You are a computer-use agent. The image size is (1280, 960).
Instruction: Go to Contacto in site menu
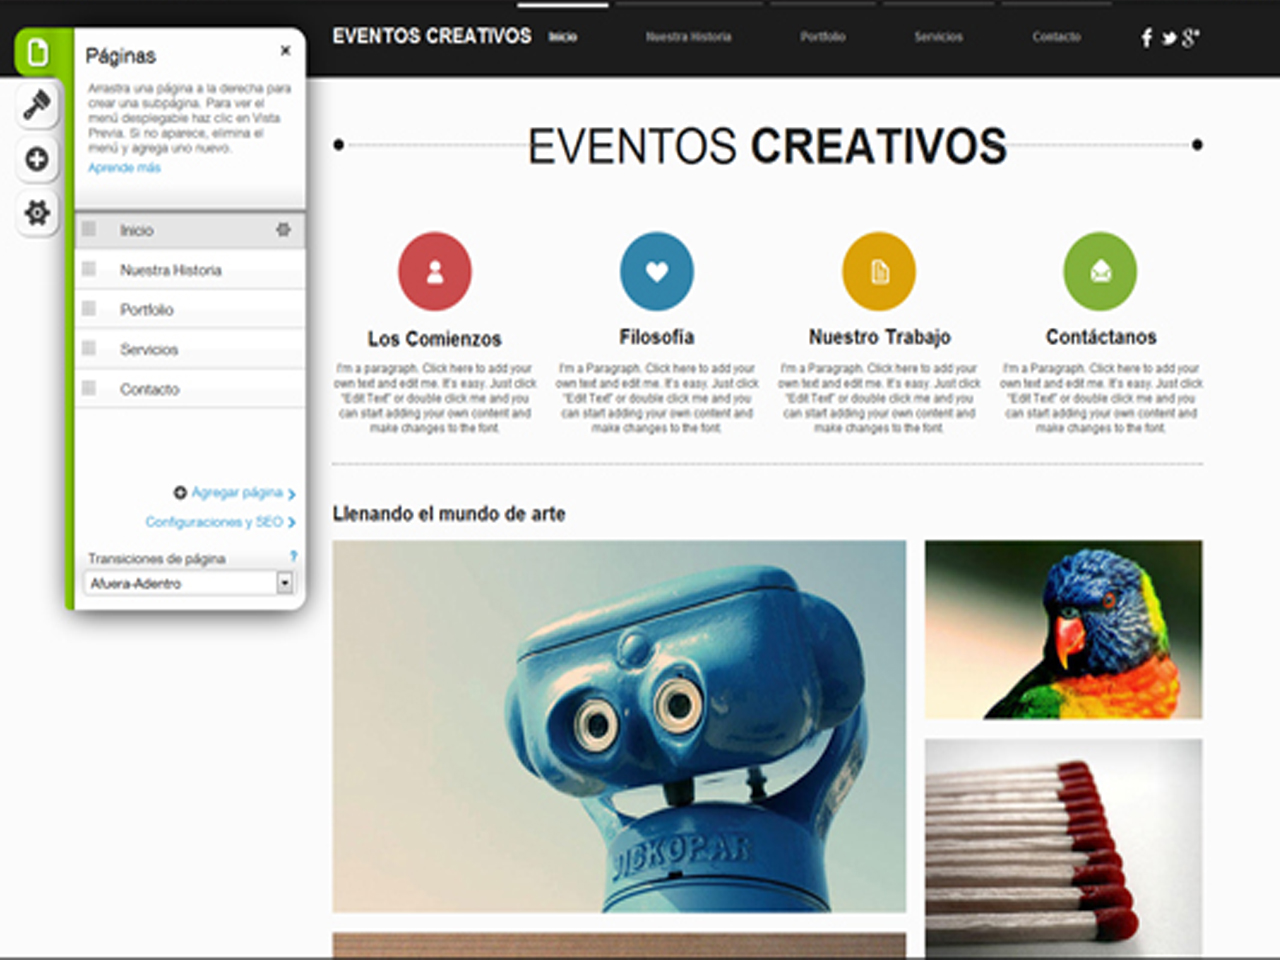click(1056, 37)
